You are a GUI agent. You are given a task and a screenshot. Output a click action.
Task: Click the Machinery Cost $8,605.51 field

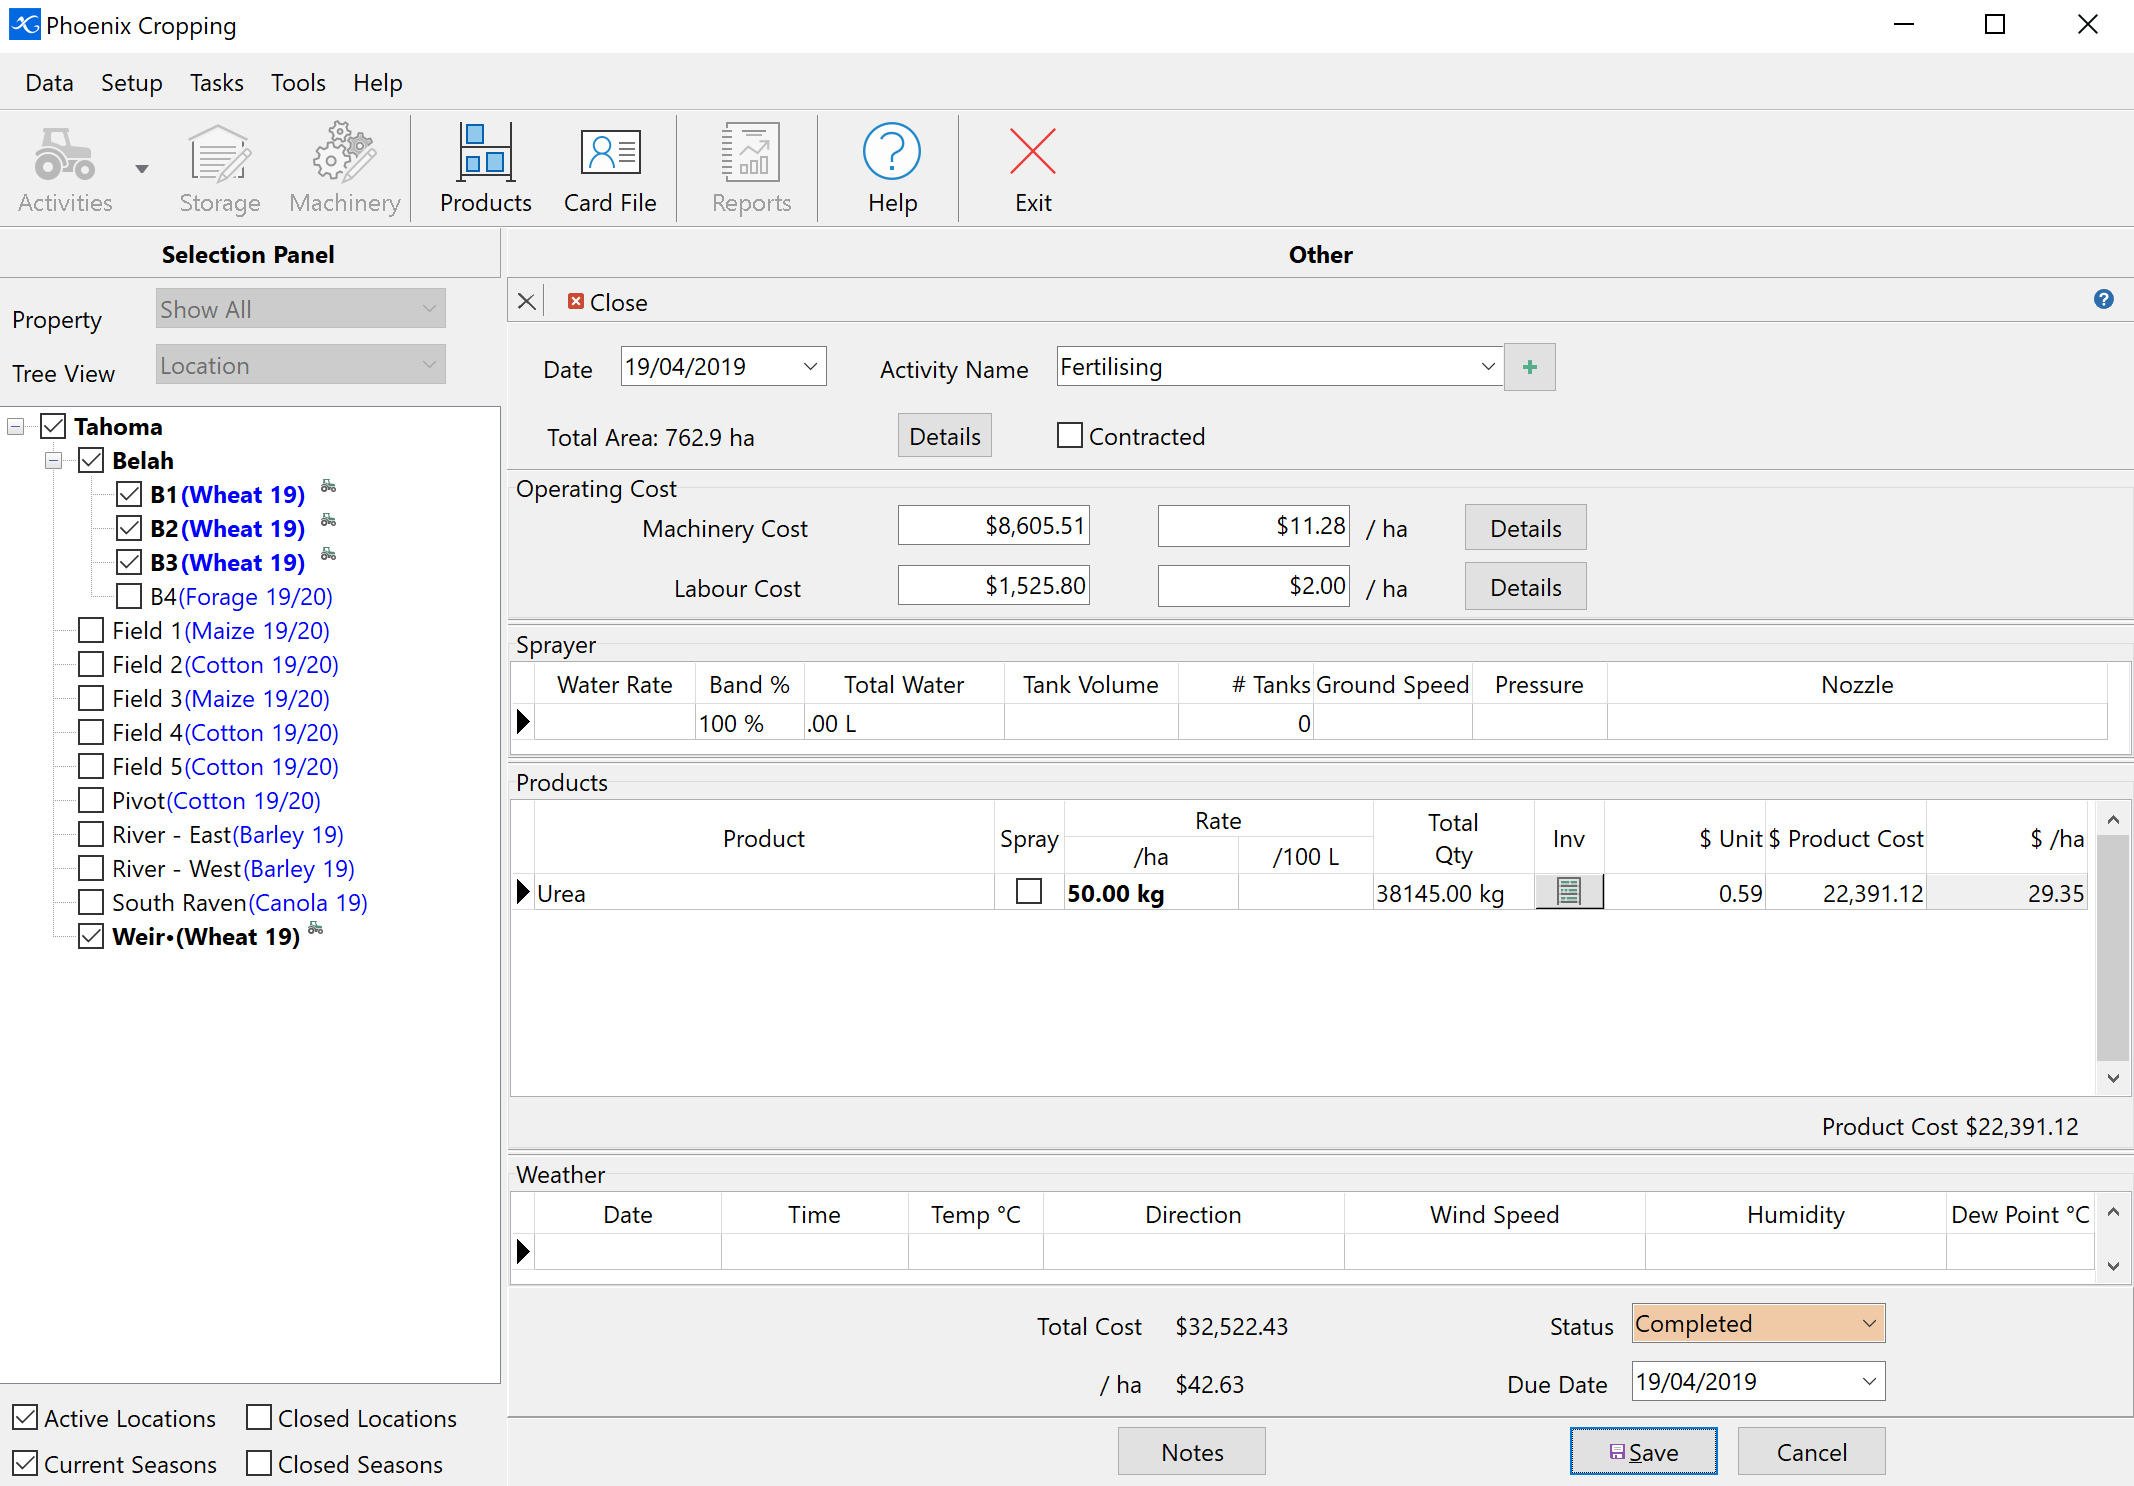pos(994,526)
